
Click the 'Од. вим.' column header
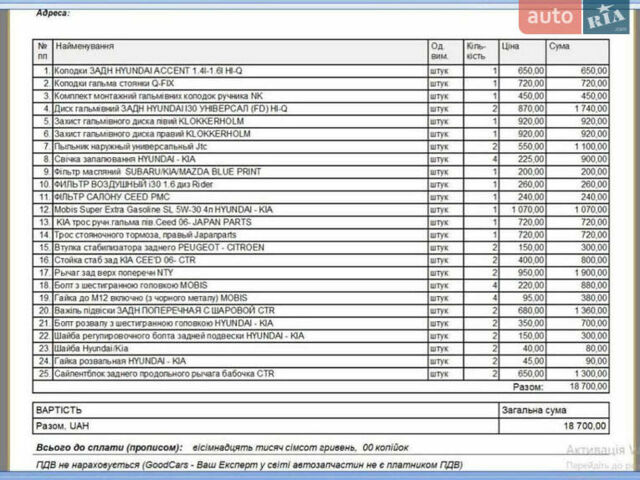pos(439,52)
